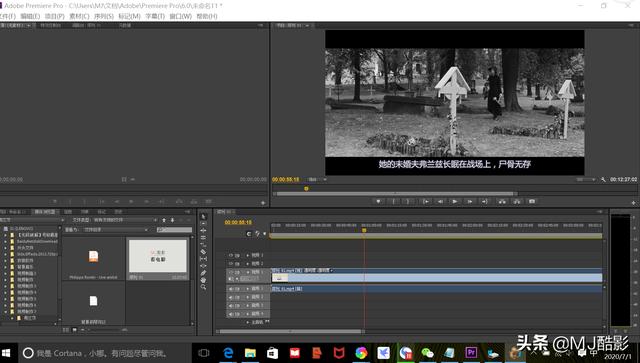Screen dimensions: 640x363
Task: Open 'view as' dropdown in Media Browser
Action: (x=116, y=230)
